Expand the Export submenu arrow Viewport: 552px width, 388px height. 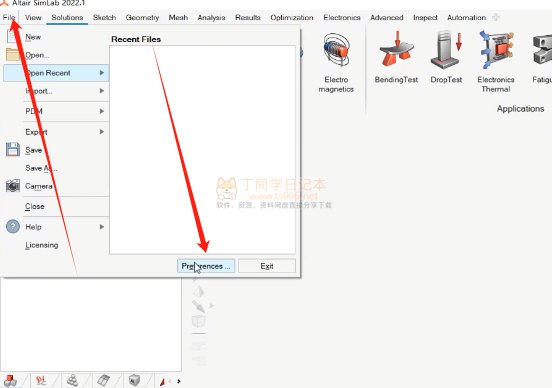(x=102, y=132)
